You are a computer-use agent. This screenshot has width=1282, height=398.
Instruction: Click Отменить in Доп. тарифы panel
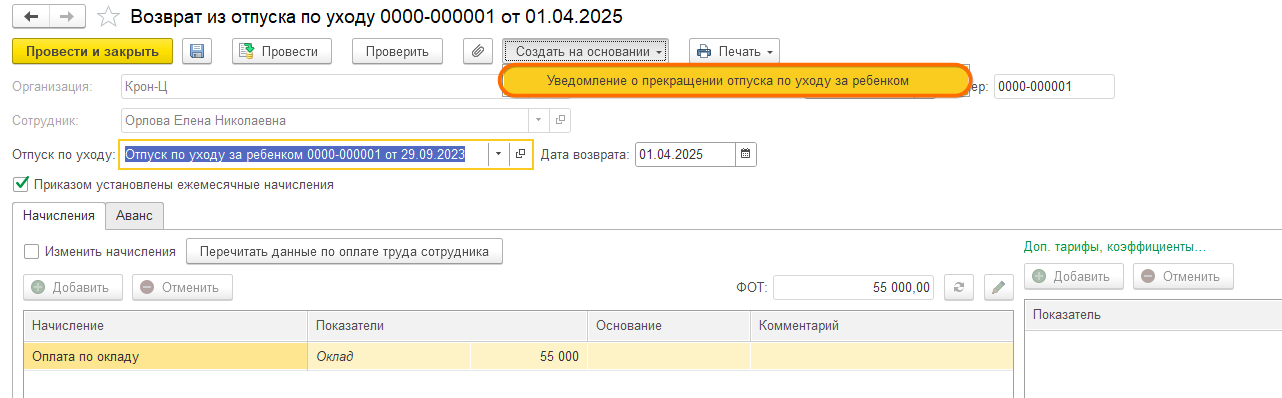[1183, 277]
